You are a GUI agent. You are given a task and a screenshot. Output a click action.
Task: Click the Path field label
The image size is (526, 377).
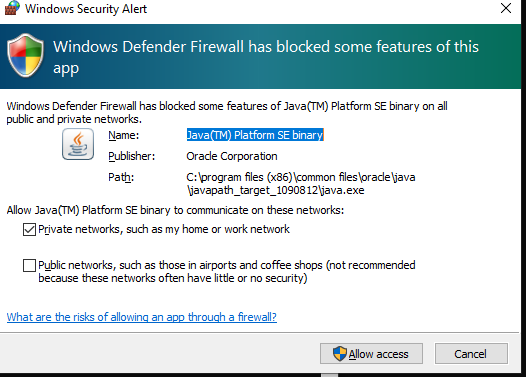click(x=121, y=177)
